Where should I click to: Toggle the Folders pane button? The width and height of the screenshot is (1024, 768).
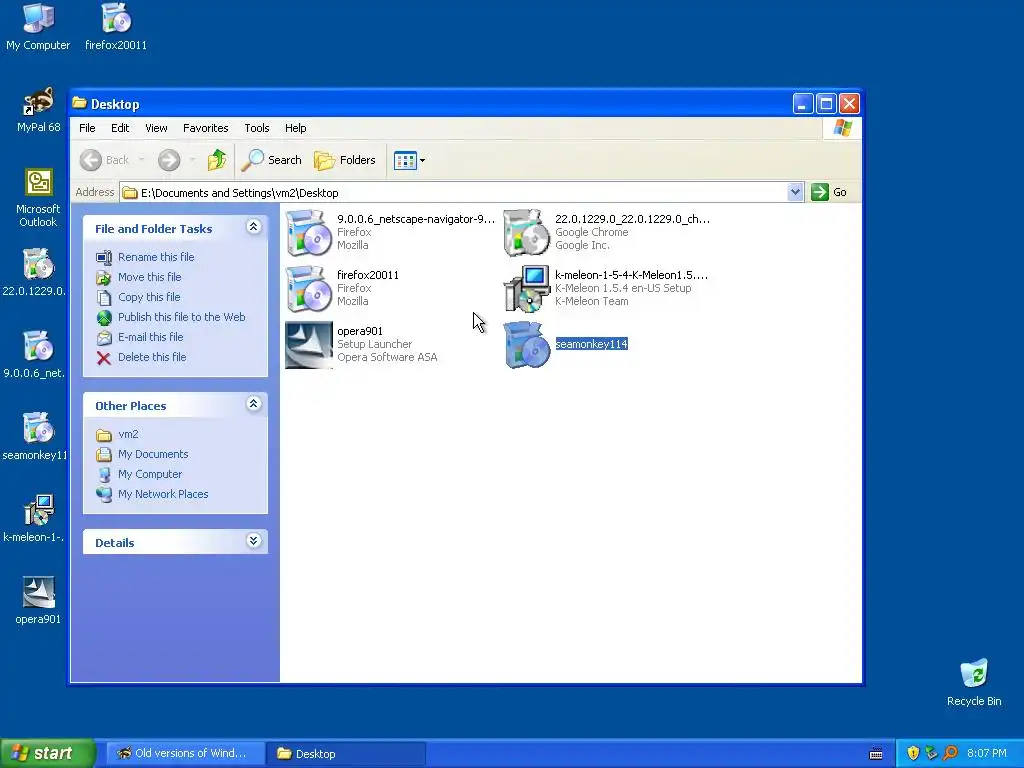click(345, 160)
